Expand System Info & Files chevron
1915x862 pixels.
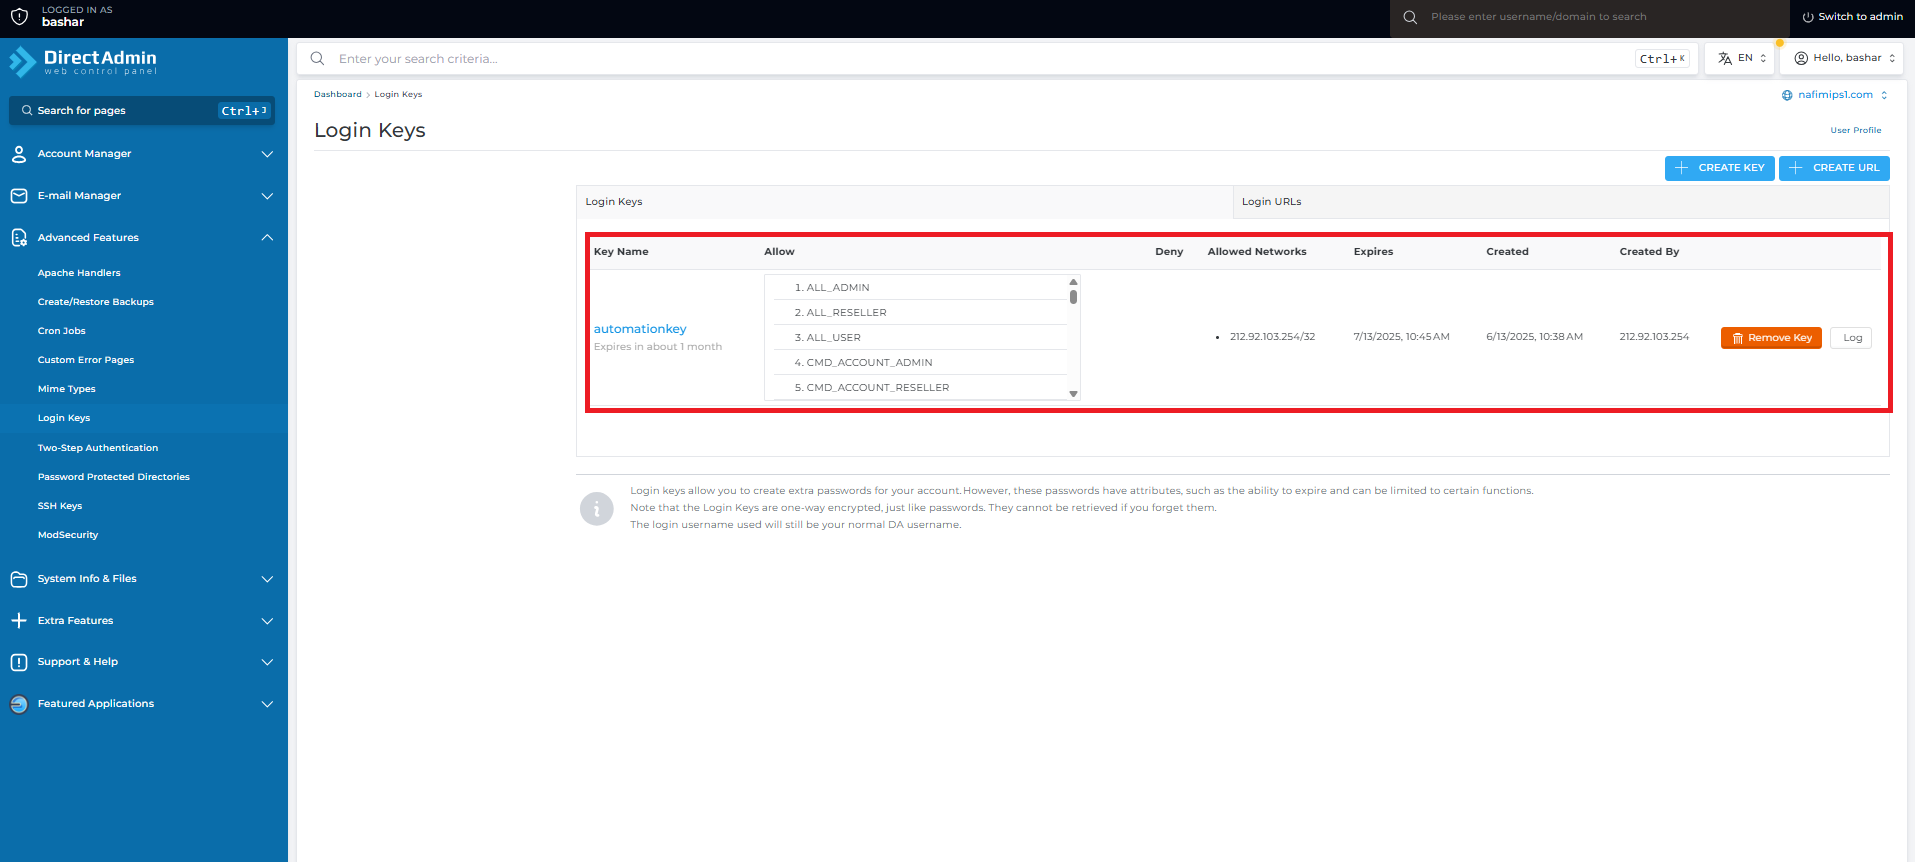point(267,579)
